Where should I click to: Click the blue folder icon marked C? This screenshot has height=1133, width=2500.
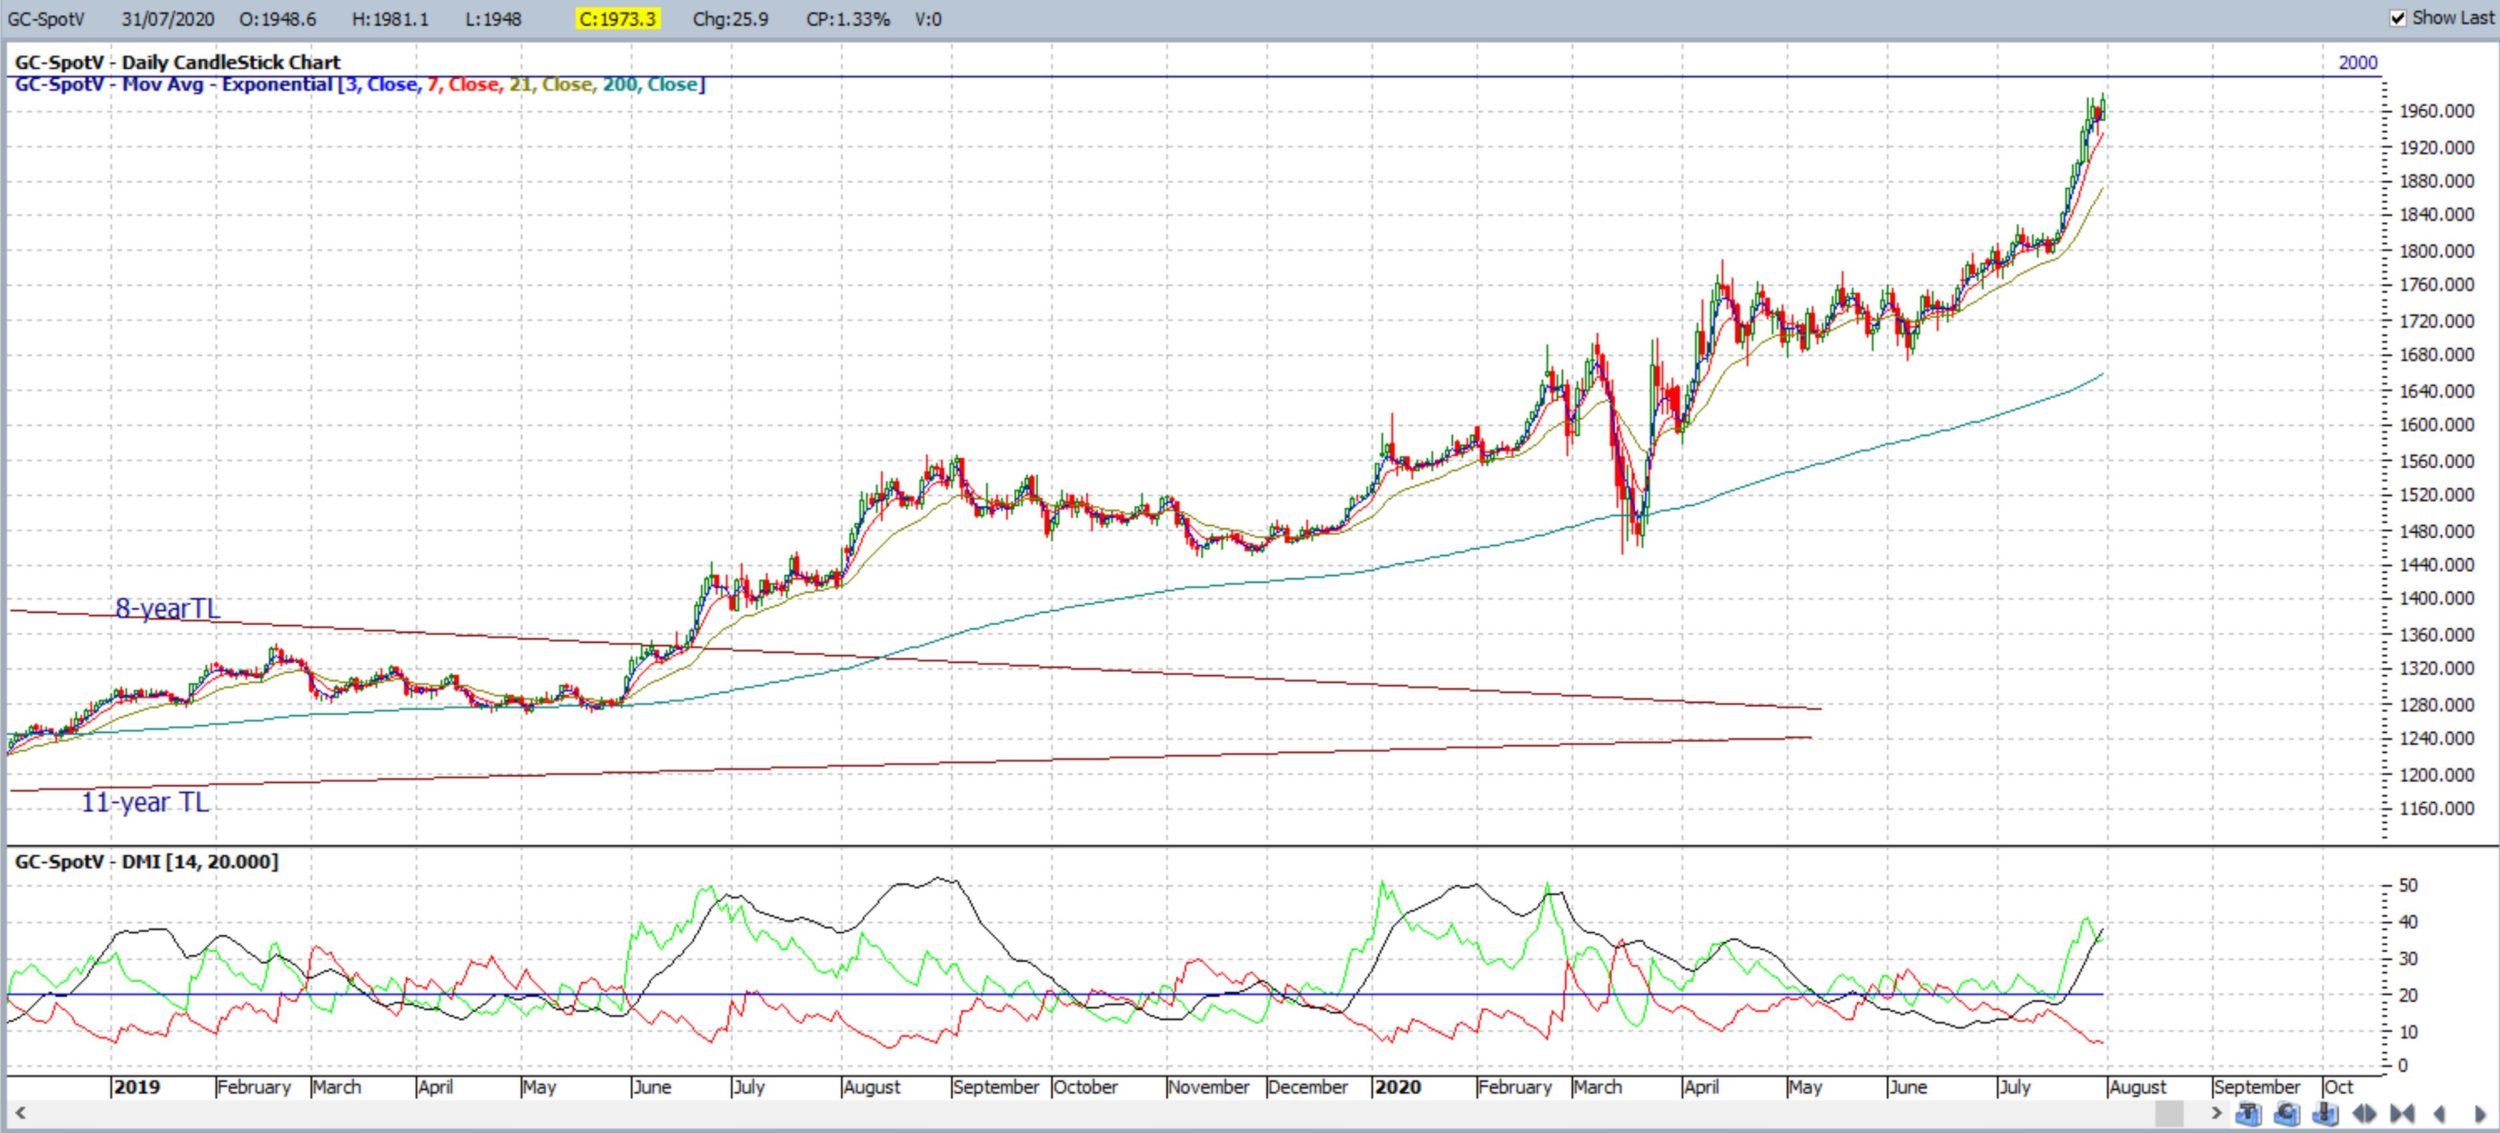click(x=2287, y=1114)
